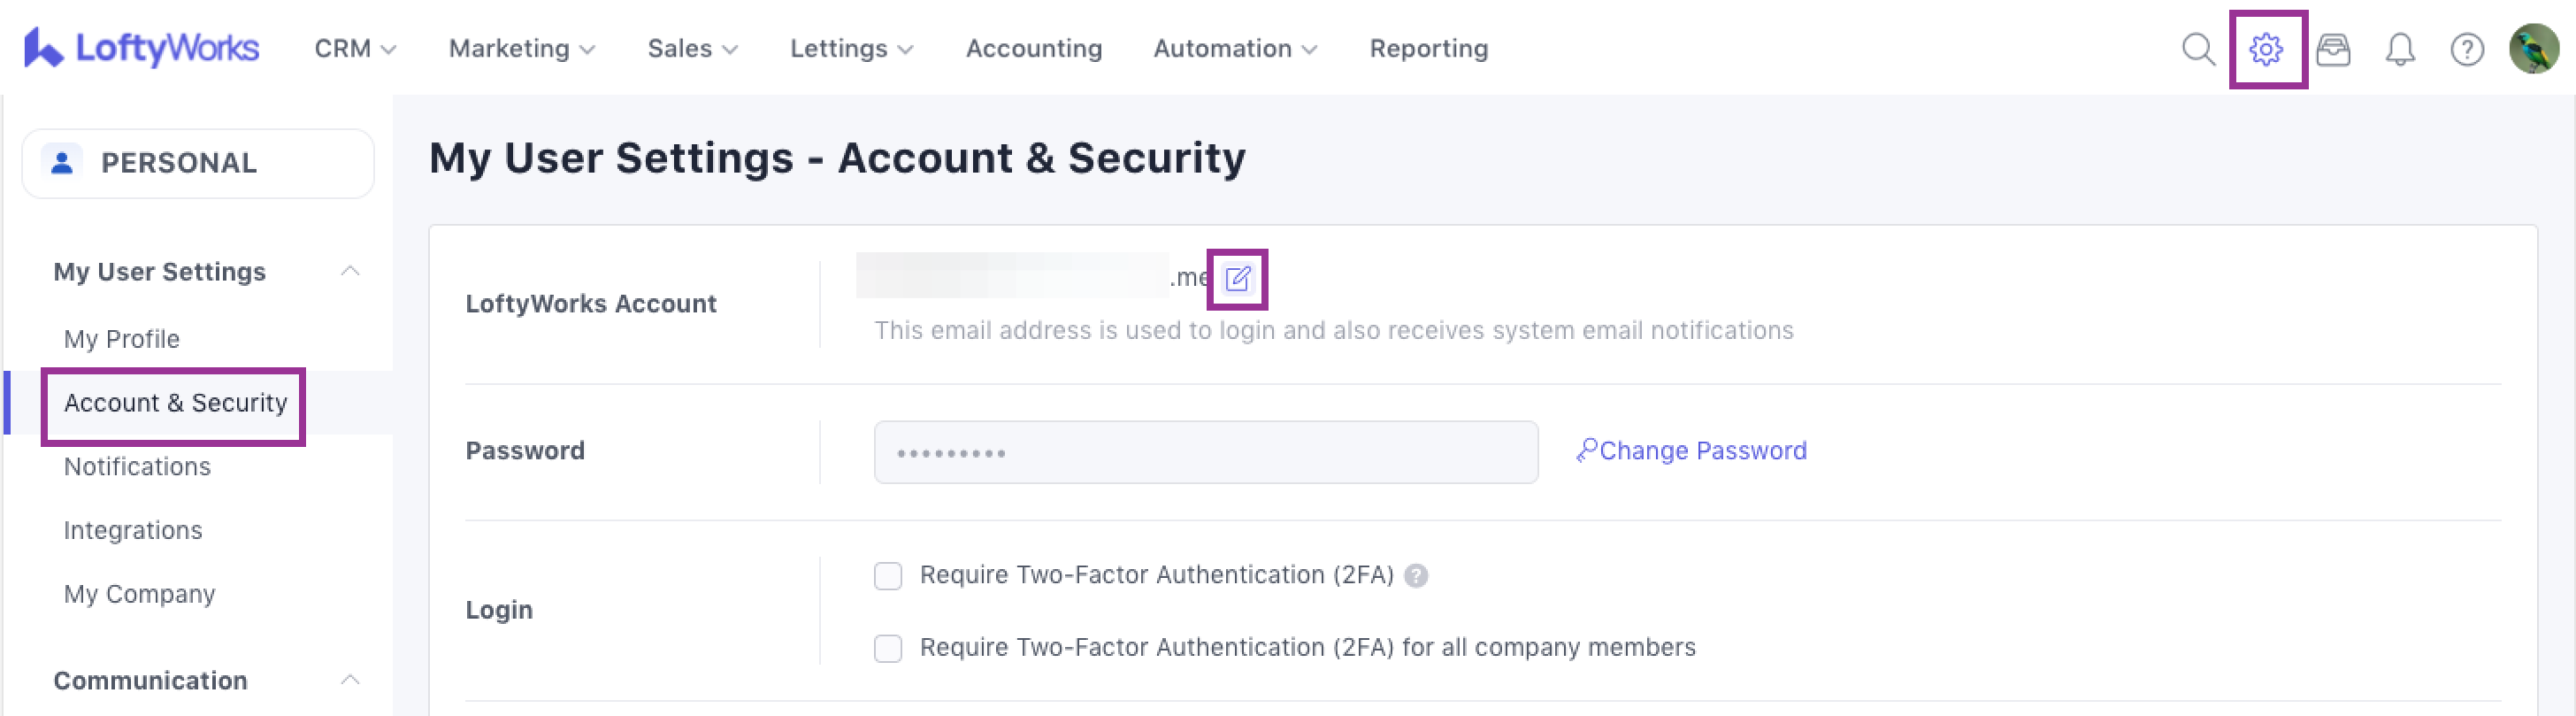This screenshot has width=2576, height=716.
Task: Open the inbox tray icon
Action: point(2333,49)
